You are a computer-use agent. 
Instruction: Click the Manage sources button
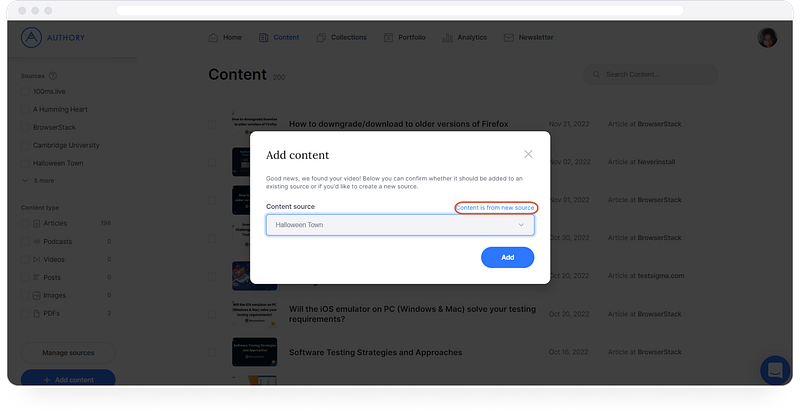(x=68, y=353)
